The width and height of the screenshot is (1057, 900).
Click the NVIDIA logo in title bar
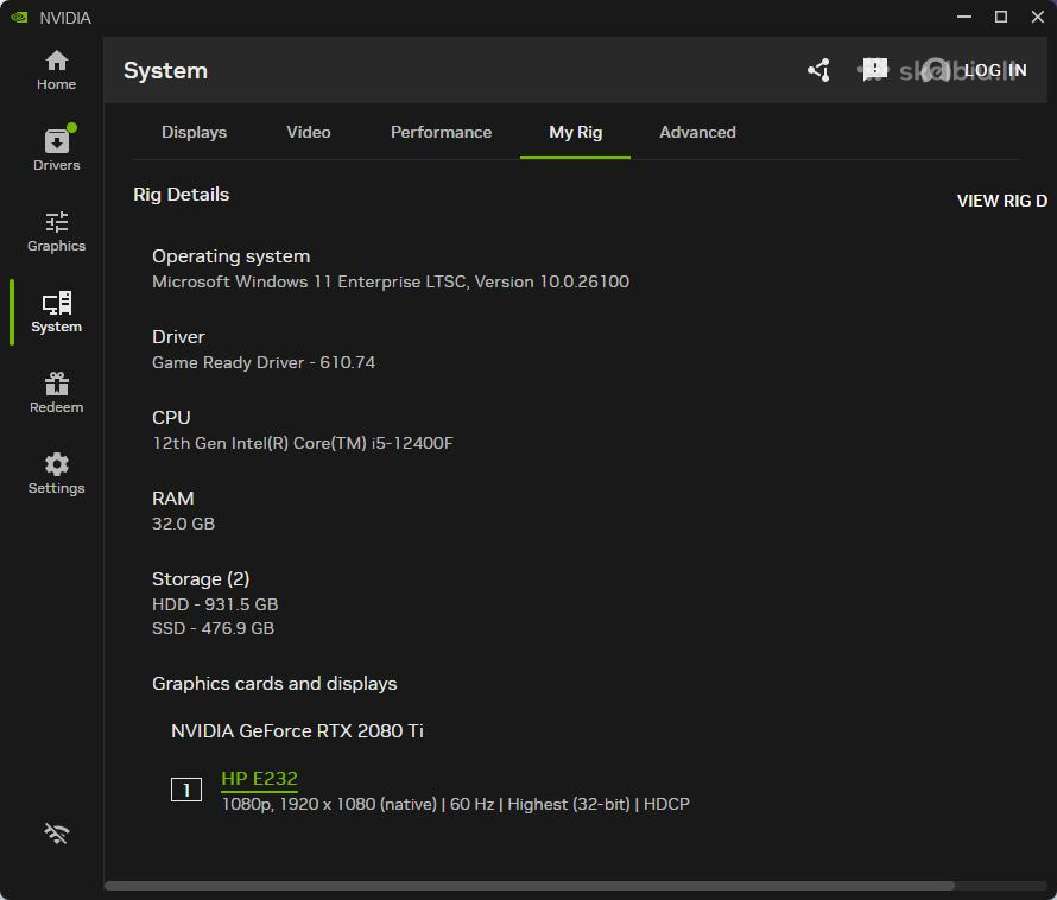click(19, 18)
